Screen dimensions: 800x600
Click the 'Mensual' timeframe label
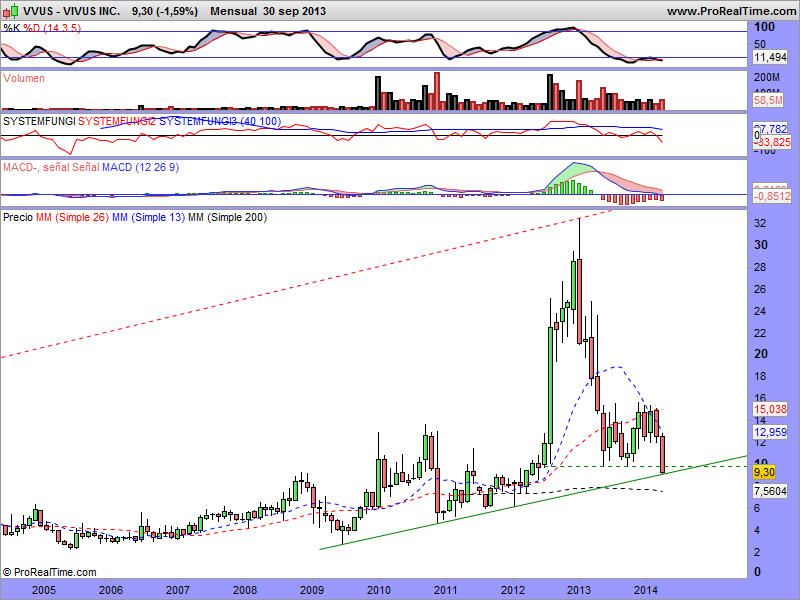[x=234, y=11]
